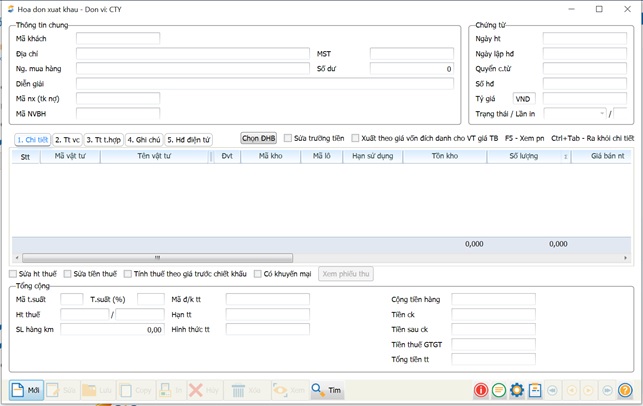The width and height of the screenshot is (643, 406).
Task: Click the orange help question-mark icon
Action: pyautogui.click(x=625, y=390)
